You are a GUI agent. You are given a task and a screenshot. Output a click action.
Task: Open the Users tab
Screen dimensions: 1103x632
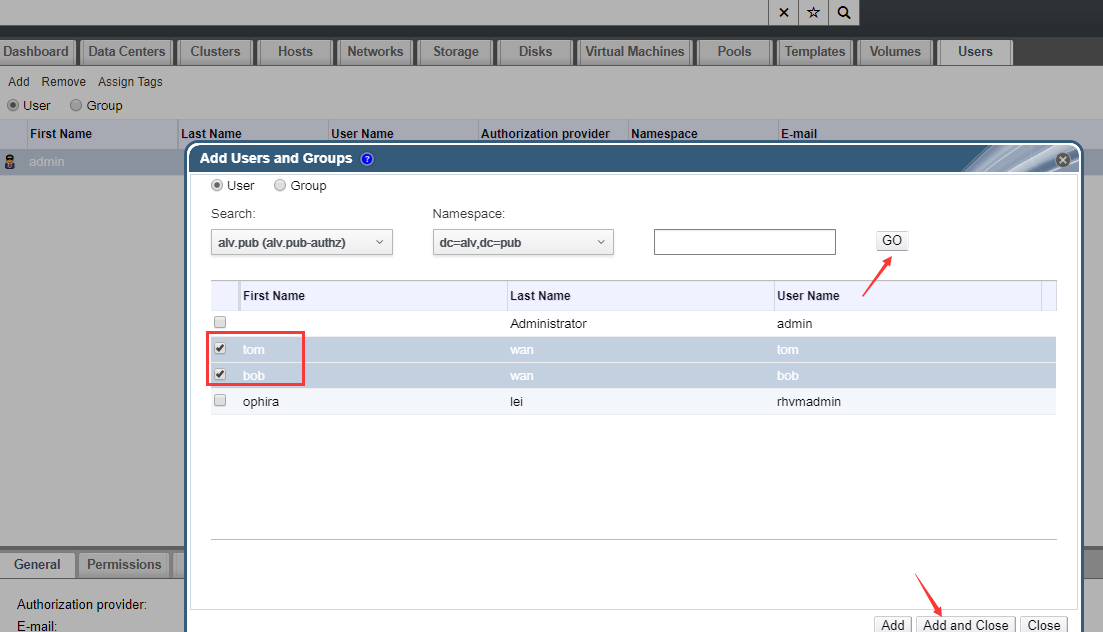coord(976,52)
